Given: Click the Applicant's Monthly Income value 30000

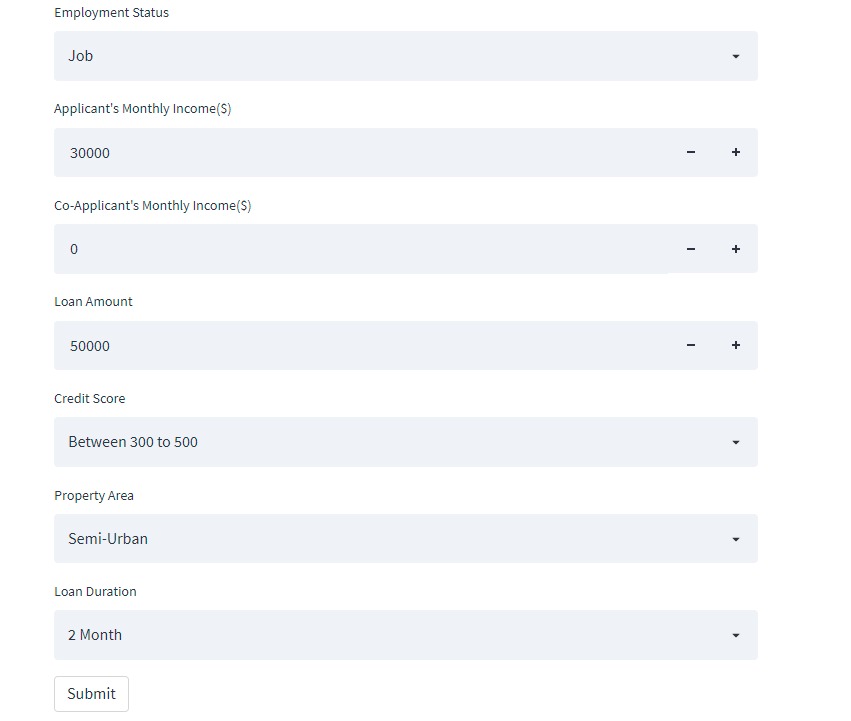Looking at the screenshot, I should 90,152.
